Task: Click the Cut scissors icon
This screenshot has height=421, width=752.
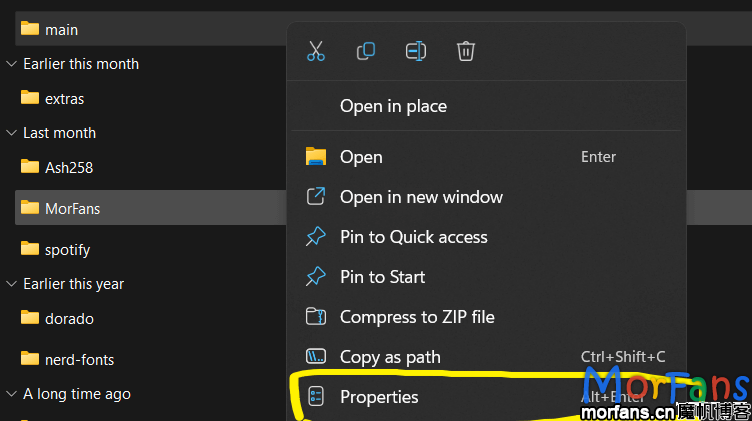Action: point(316,51)
